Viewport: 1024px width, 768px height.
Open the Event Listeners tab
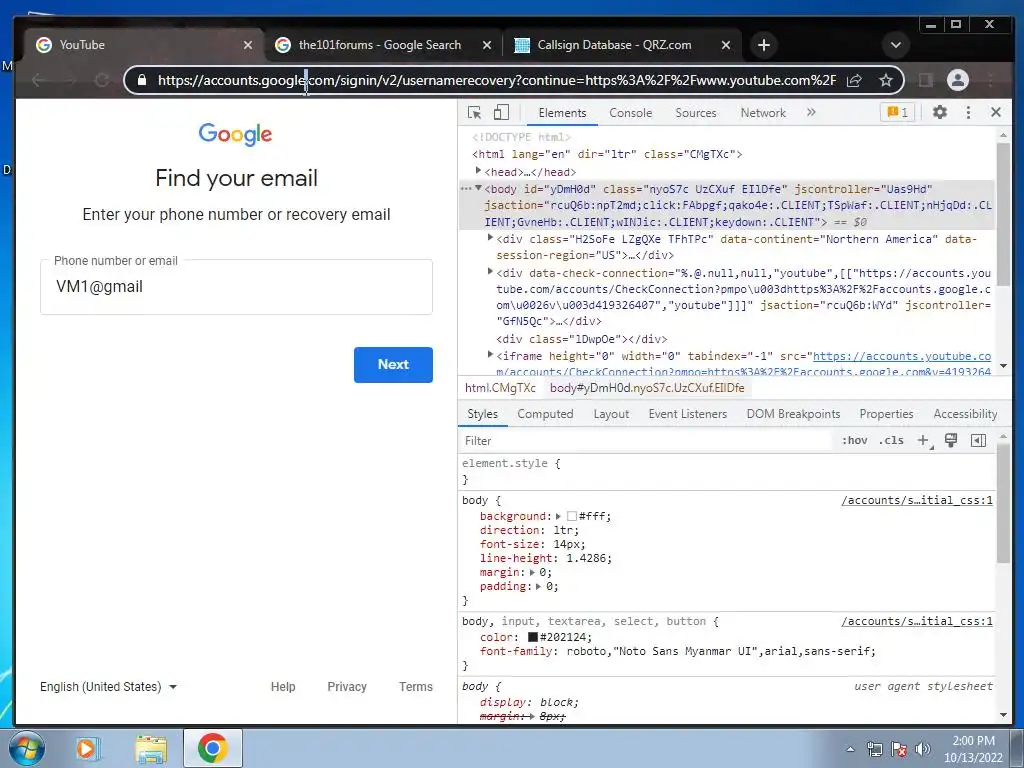pos(688,414)
